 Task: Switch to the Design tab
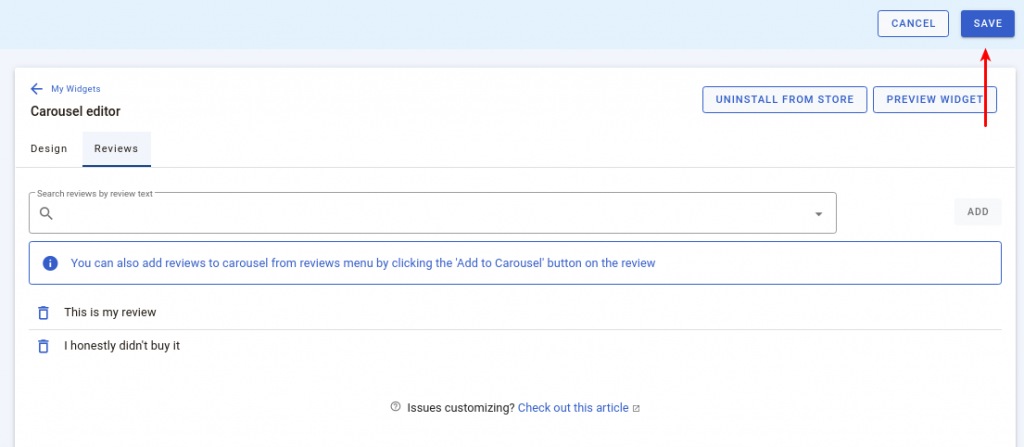(49, 148)
